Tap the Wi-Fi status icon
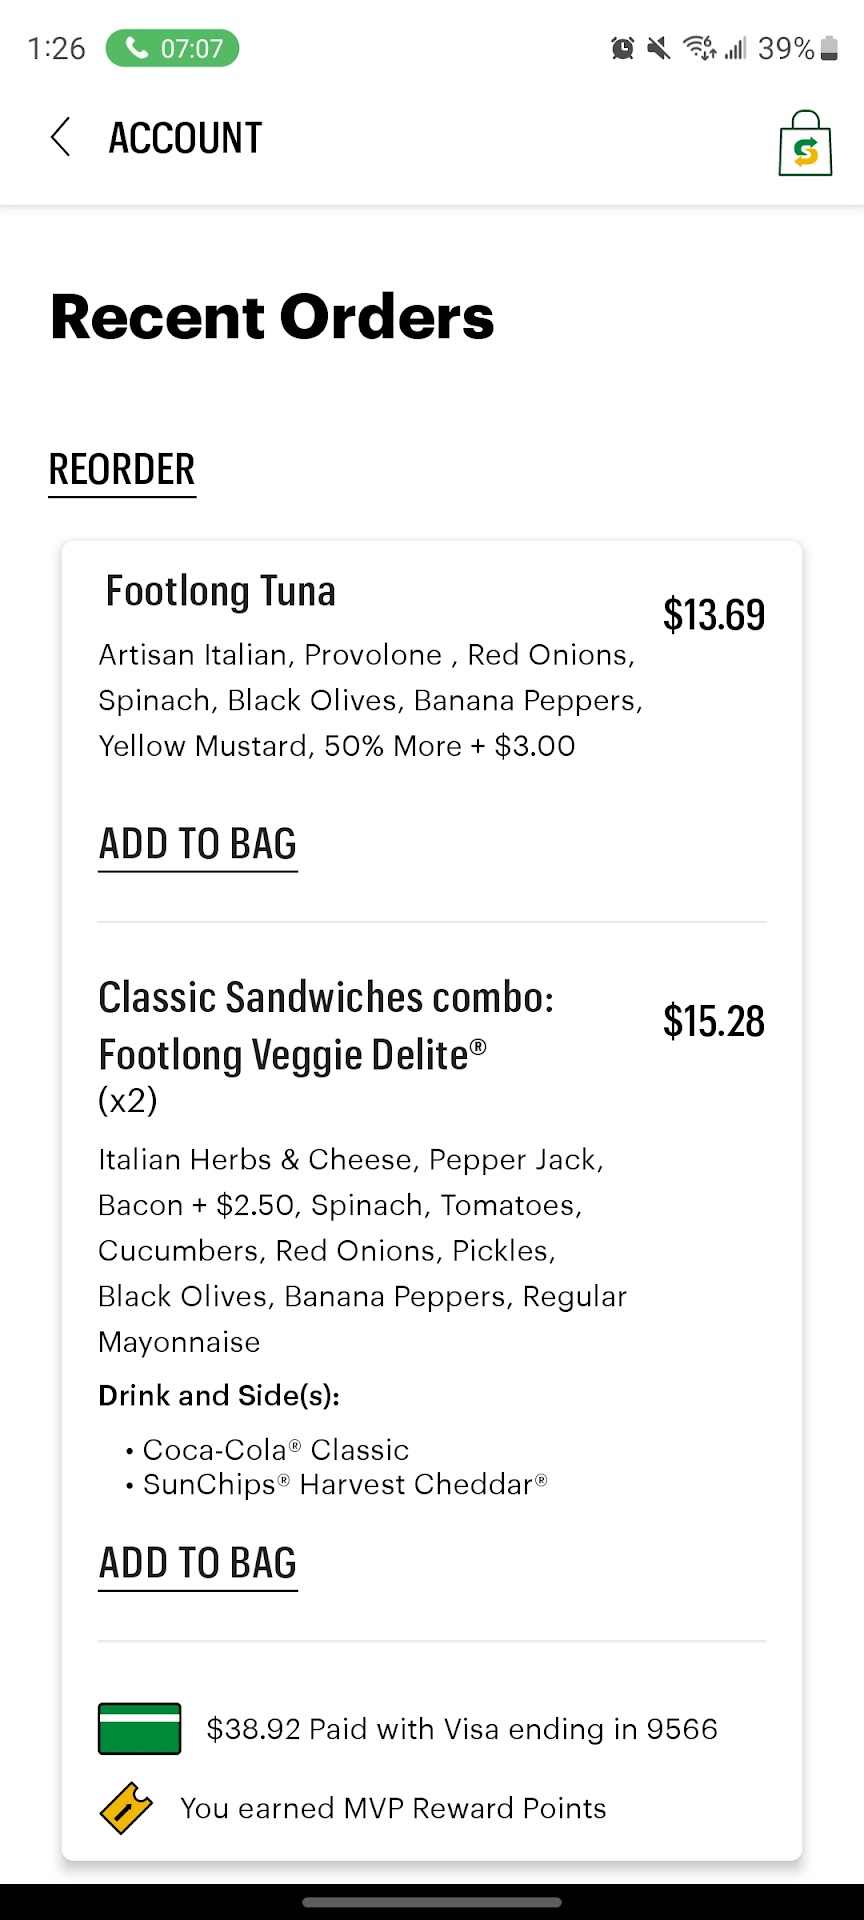This screenshot has width=864, height=1920. [x=698, y=48]
